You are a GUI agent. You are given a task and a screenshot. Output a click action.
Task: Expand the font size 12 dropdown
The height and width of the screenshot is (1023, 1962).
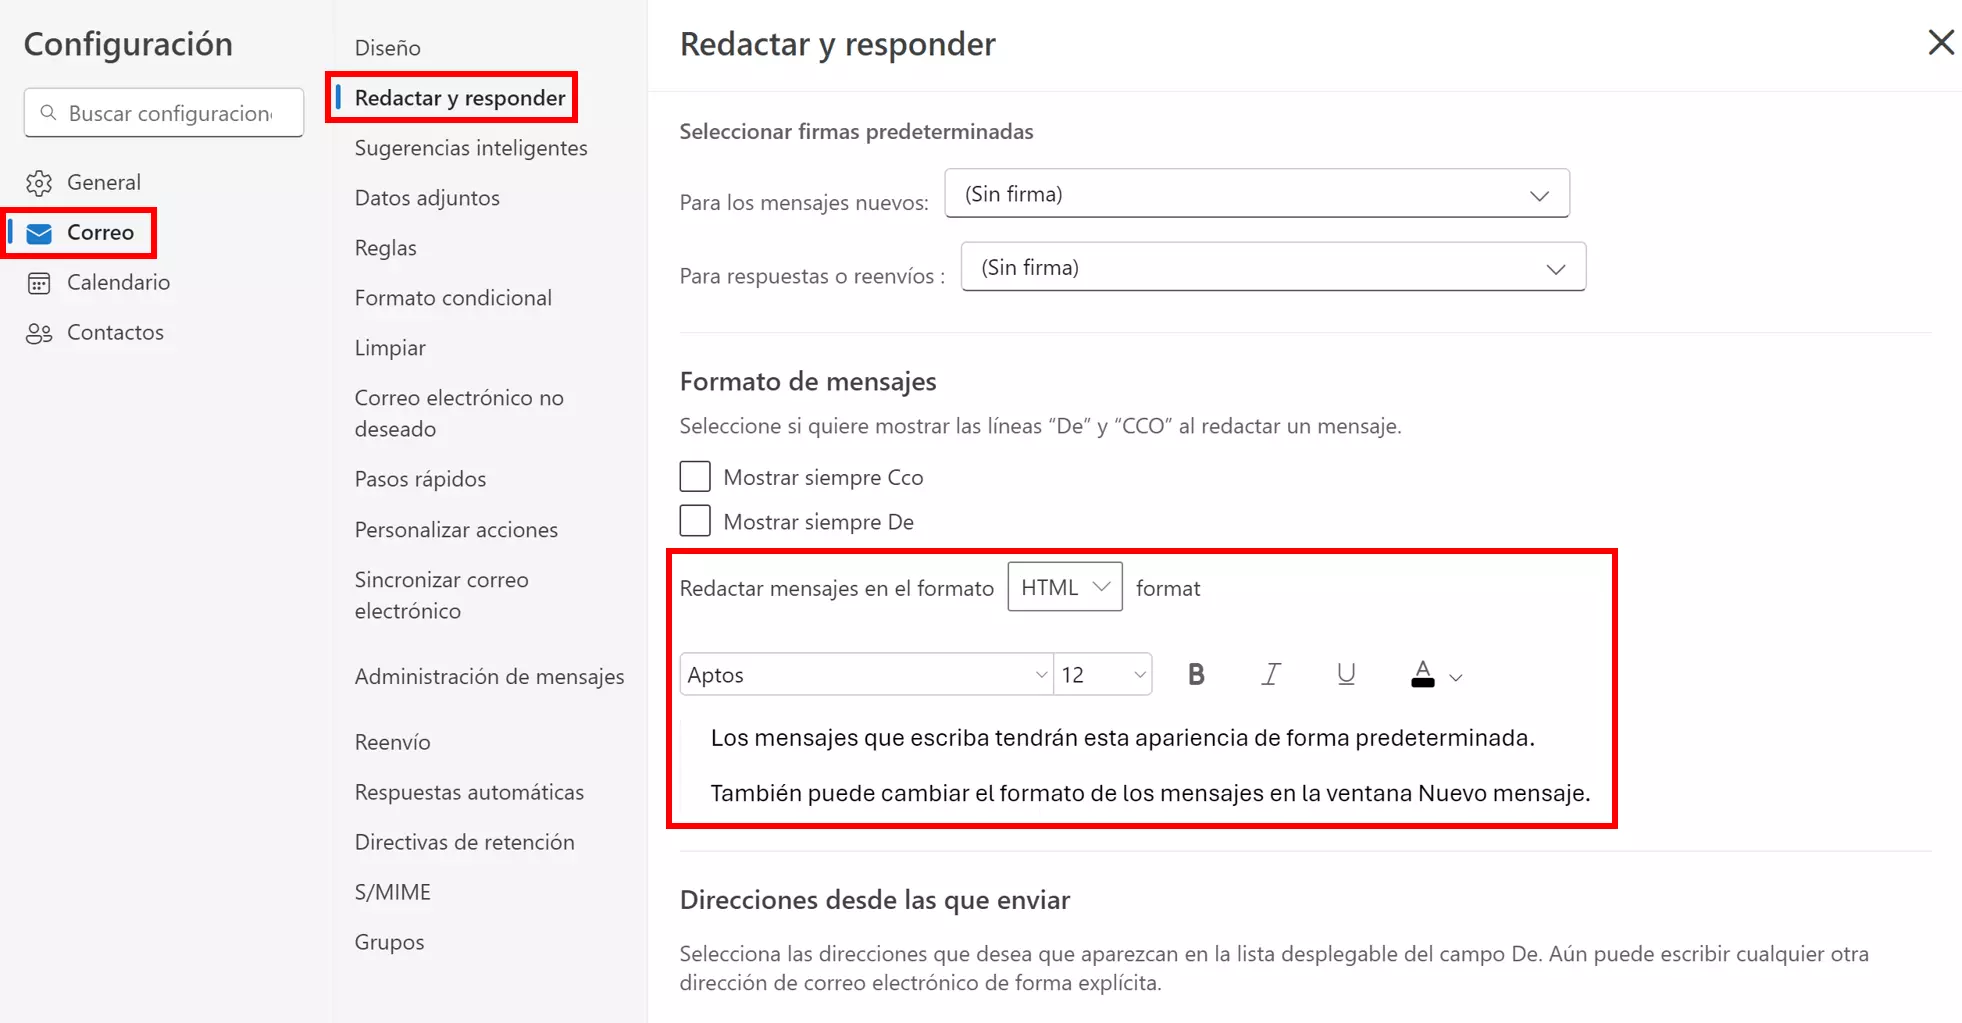pos(1104,675)
